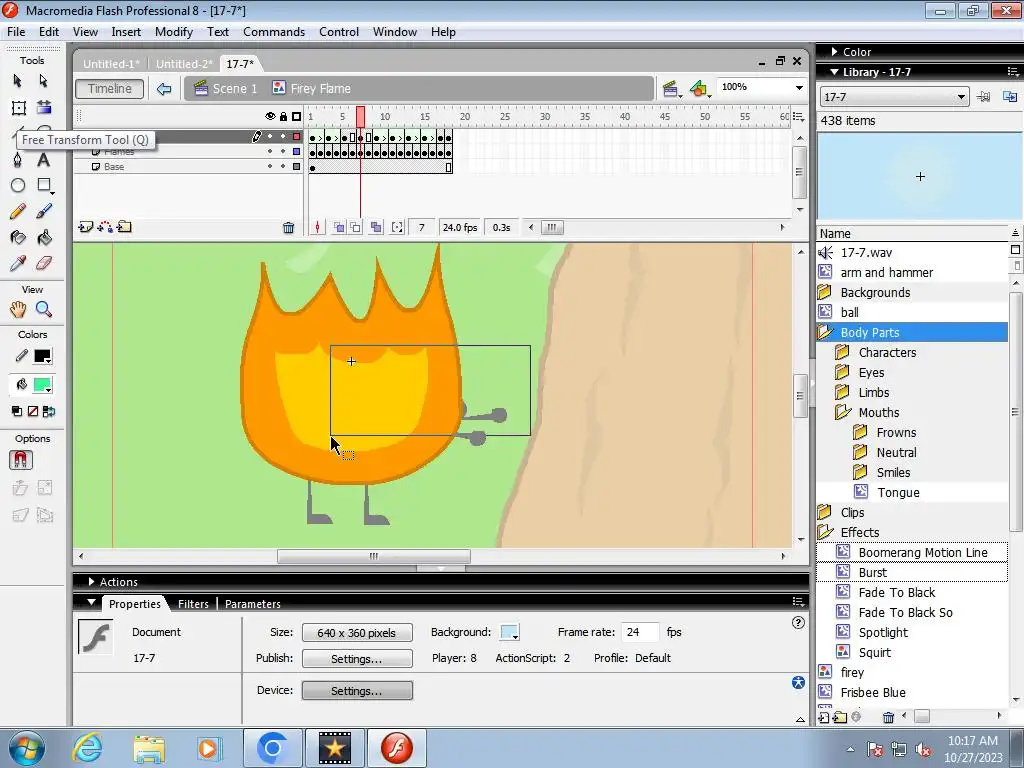Click Scene 1 in the edit bar
This screenshot has height=768, width=1024.
tap(226, 89)
